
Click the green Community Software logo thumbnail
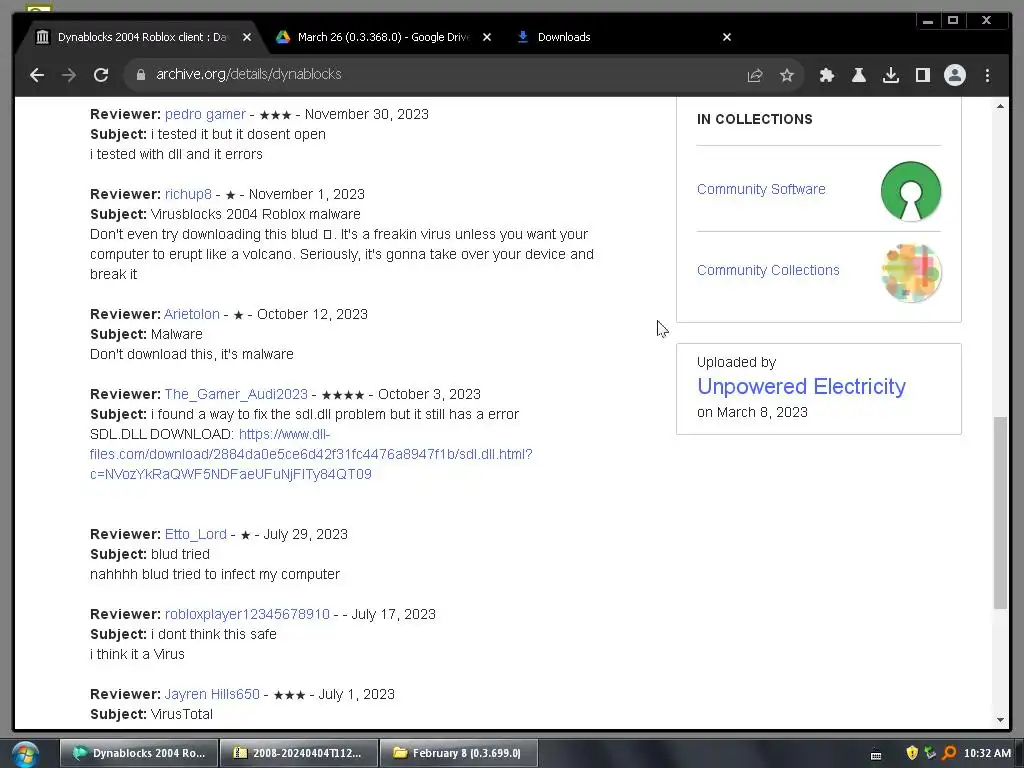pyautogui.click(x=910, y=191)
